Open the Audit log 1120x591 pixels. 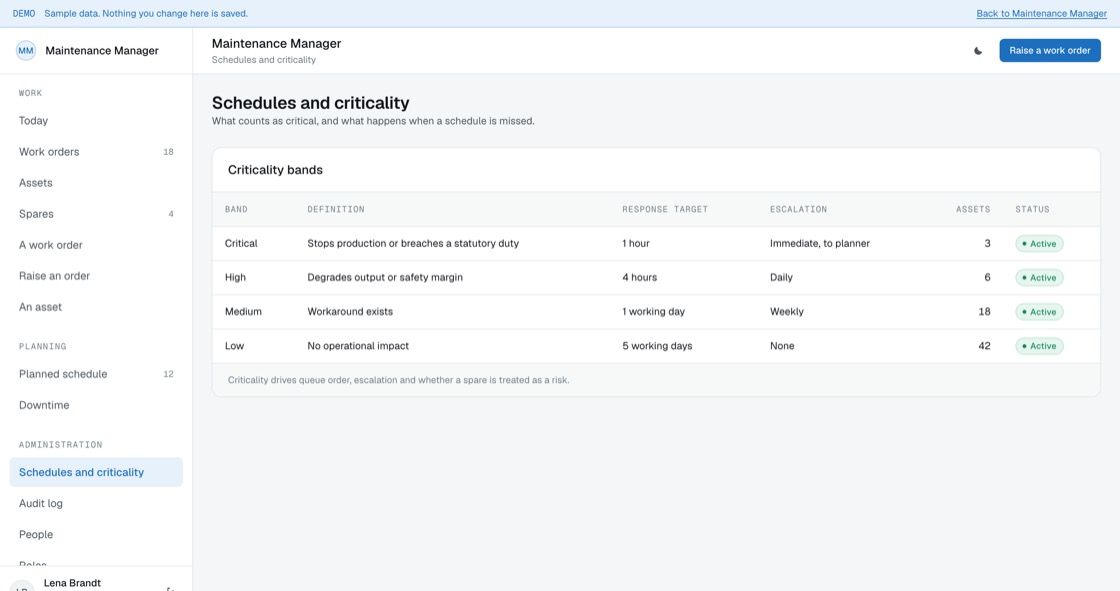[96, 504]
